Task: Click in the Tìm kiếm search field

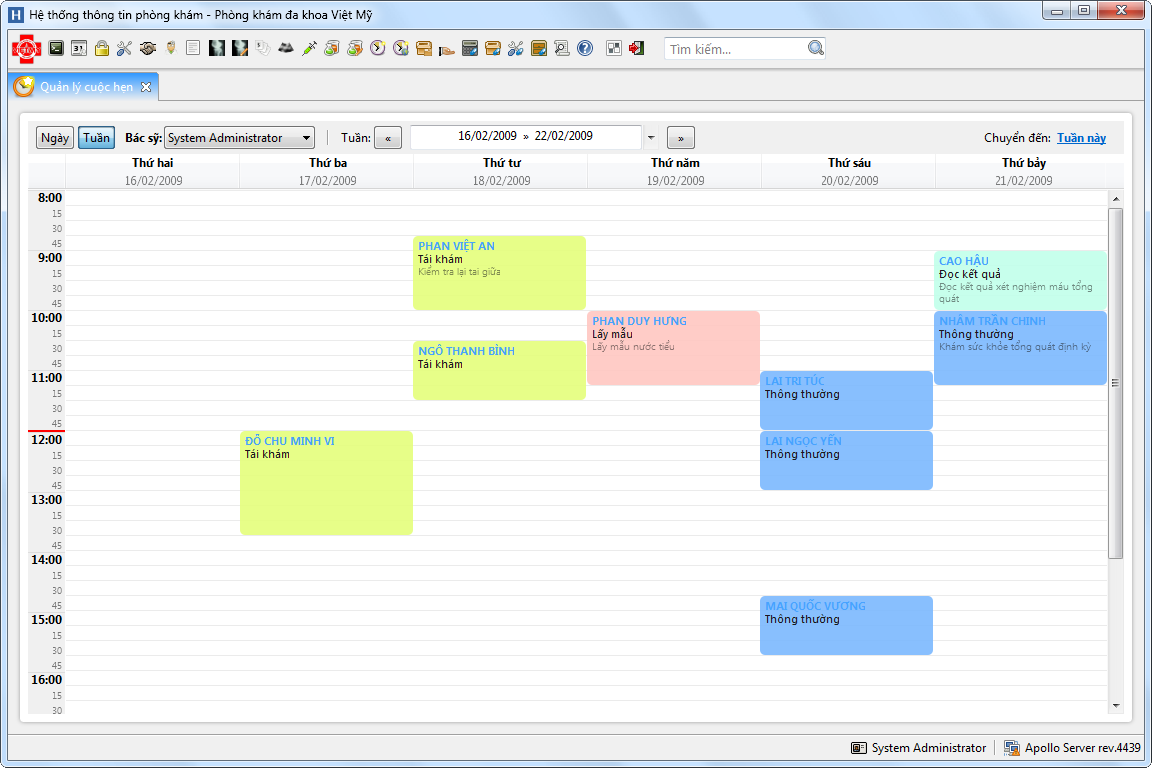Action: click(735, 49)
